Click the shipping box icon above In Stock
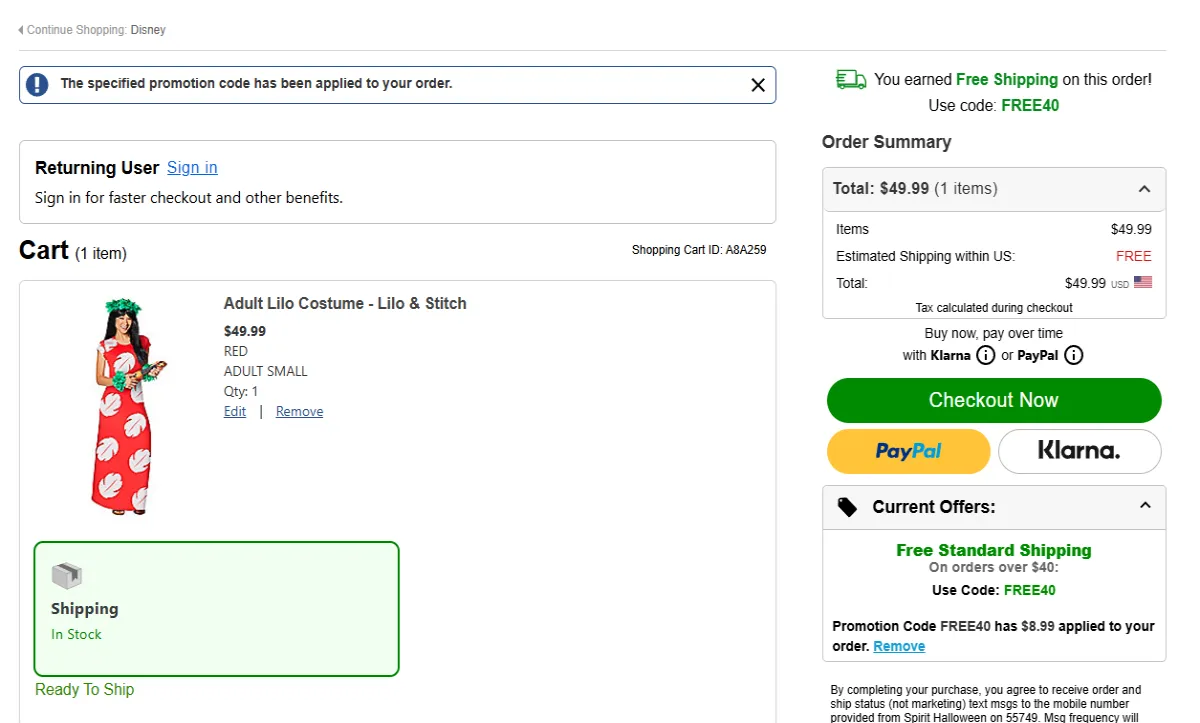This screenshot has width=1200, height=723. (x=66, y=575)
